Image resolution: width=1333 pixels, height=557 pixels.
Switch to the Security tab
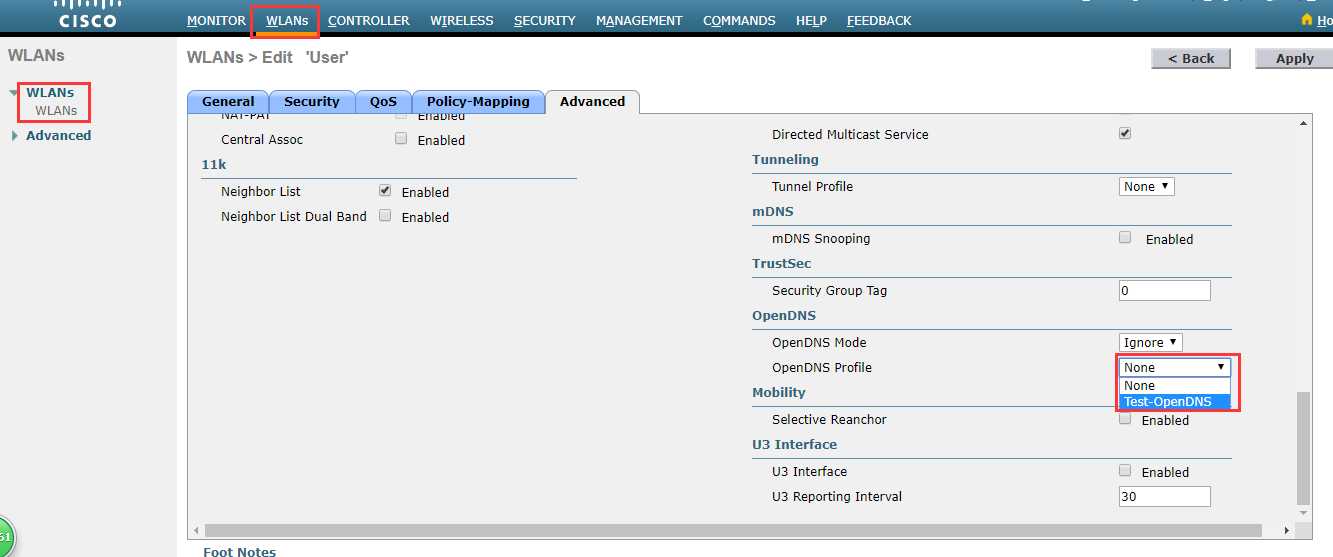[311, 102]
